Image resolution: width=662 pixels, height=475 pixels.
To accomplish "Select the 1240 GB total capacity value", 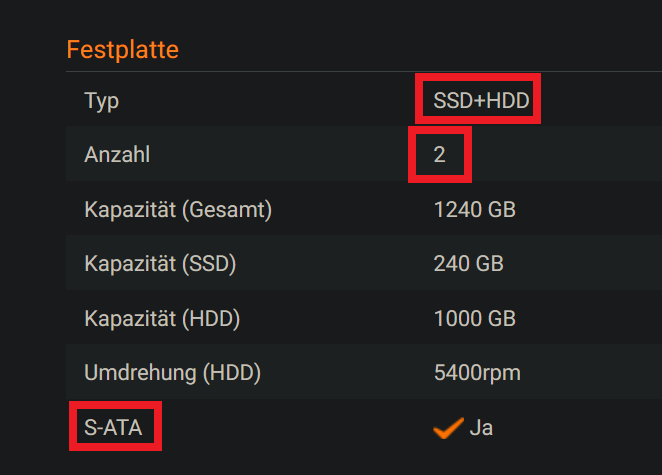I will pyautogui.click(x=475, y=210).
